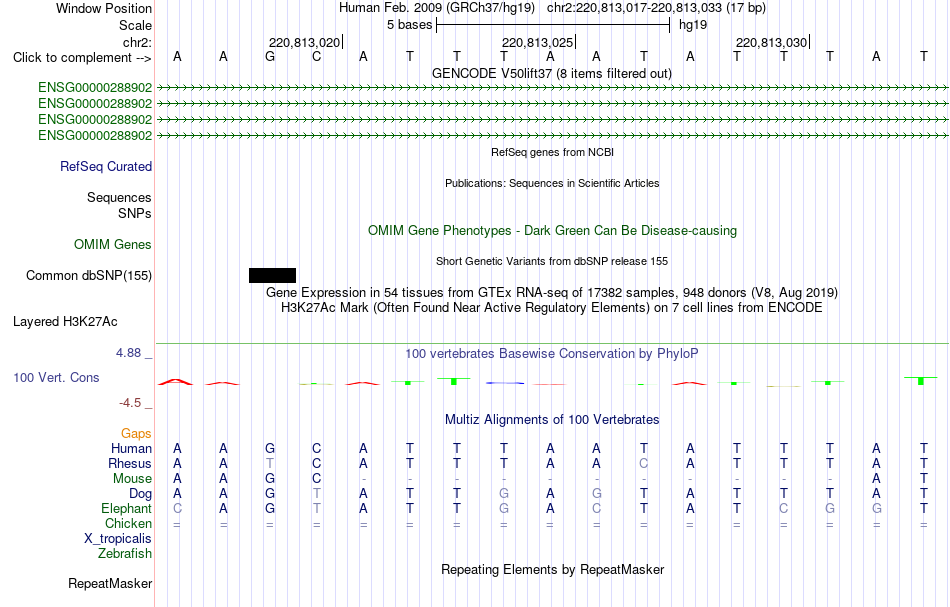Screen dimensions: 950x607
Task: Open 'Publications: Sequences in Scientific Articles' title
Action: coord(553,183)
